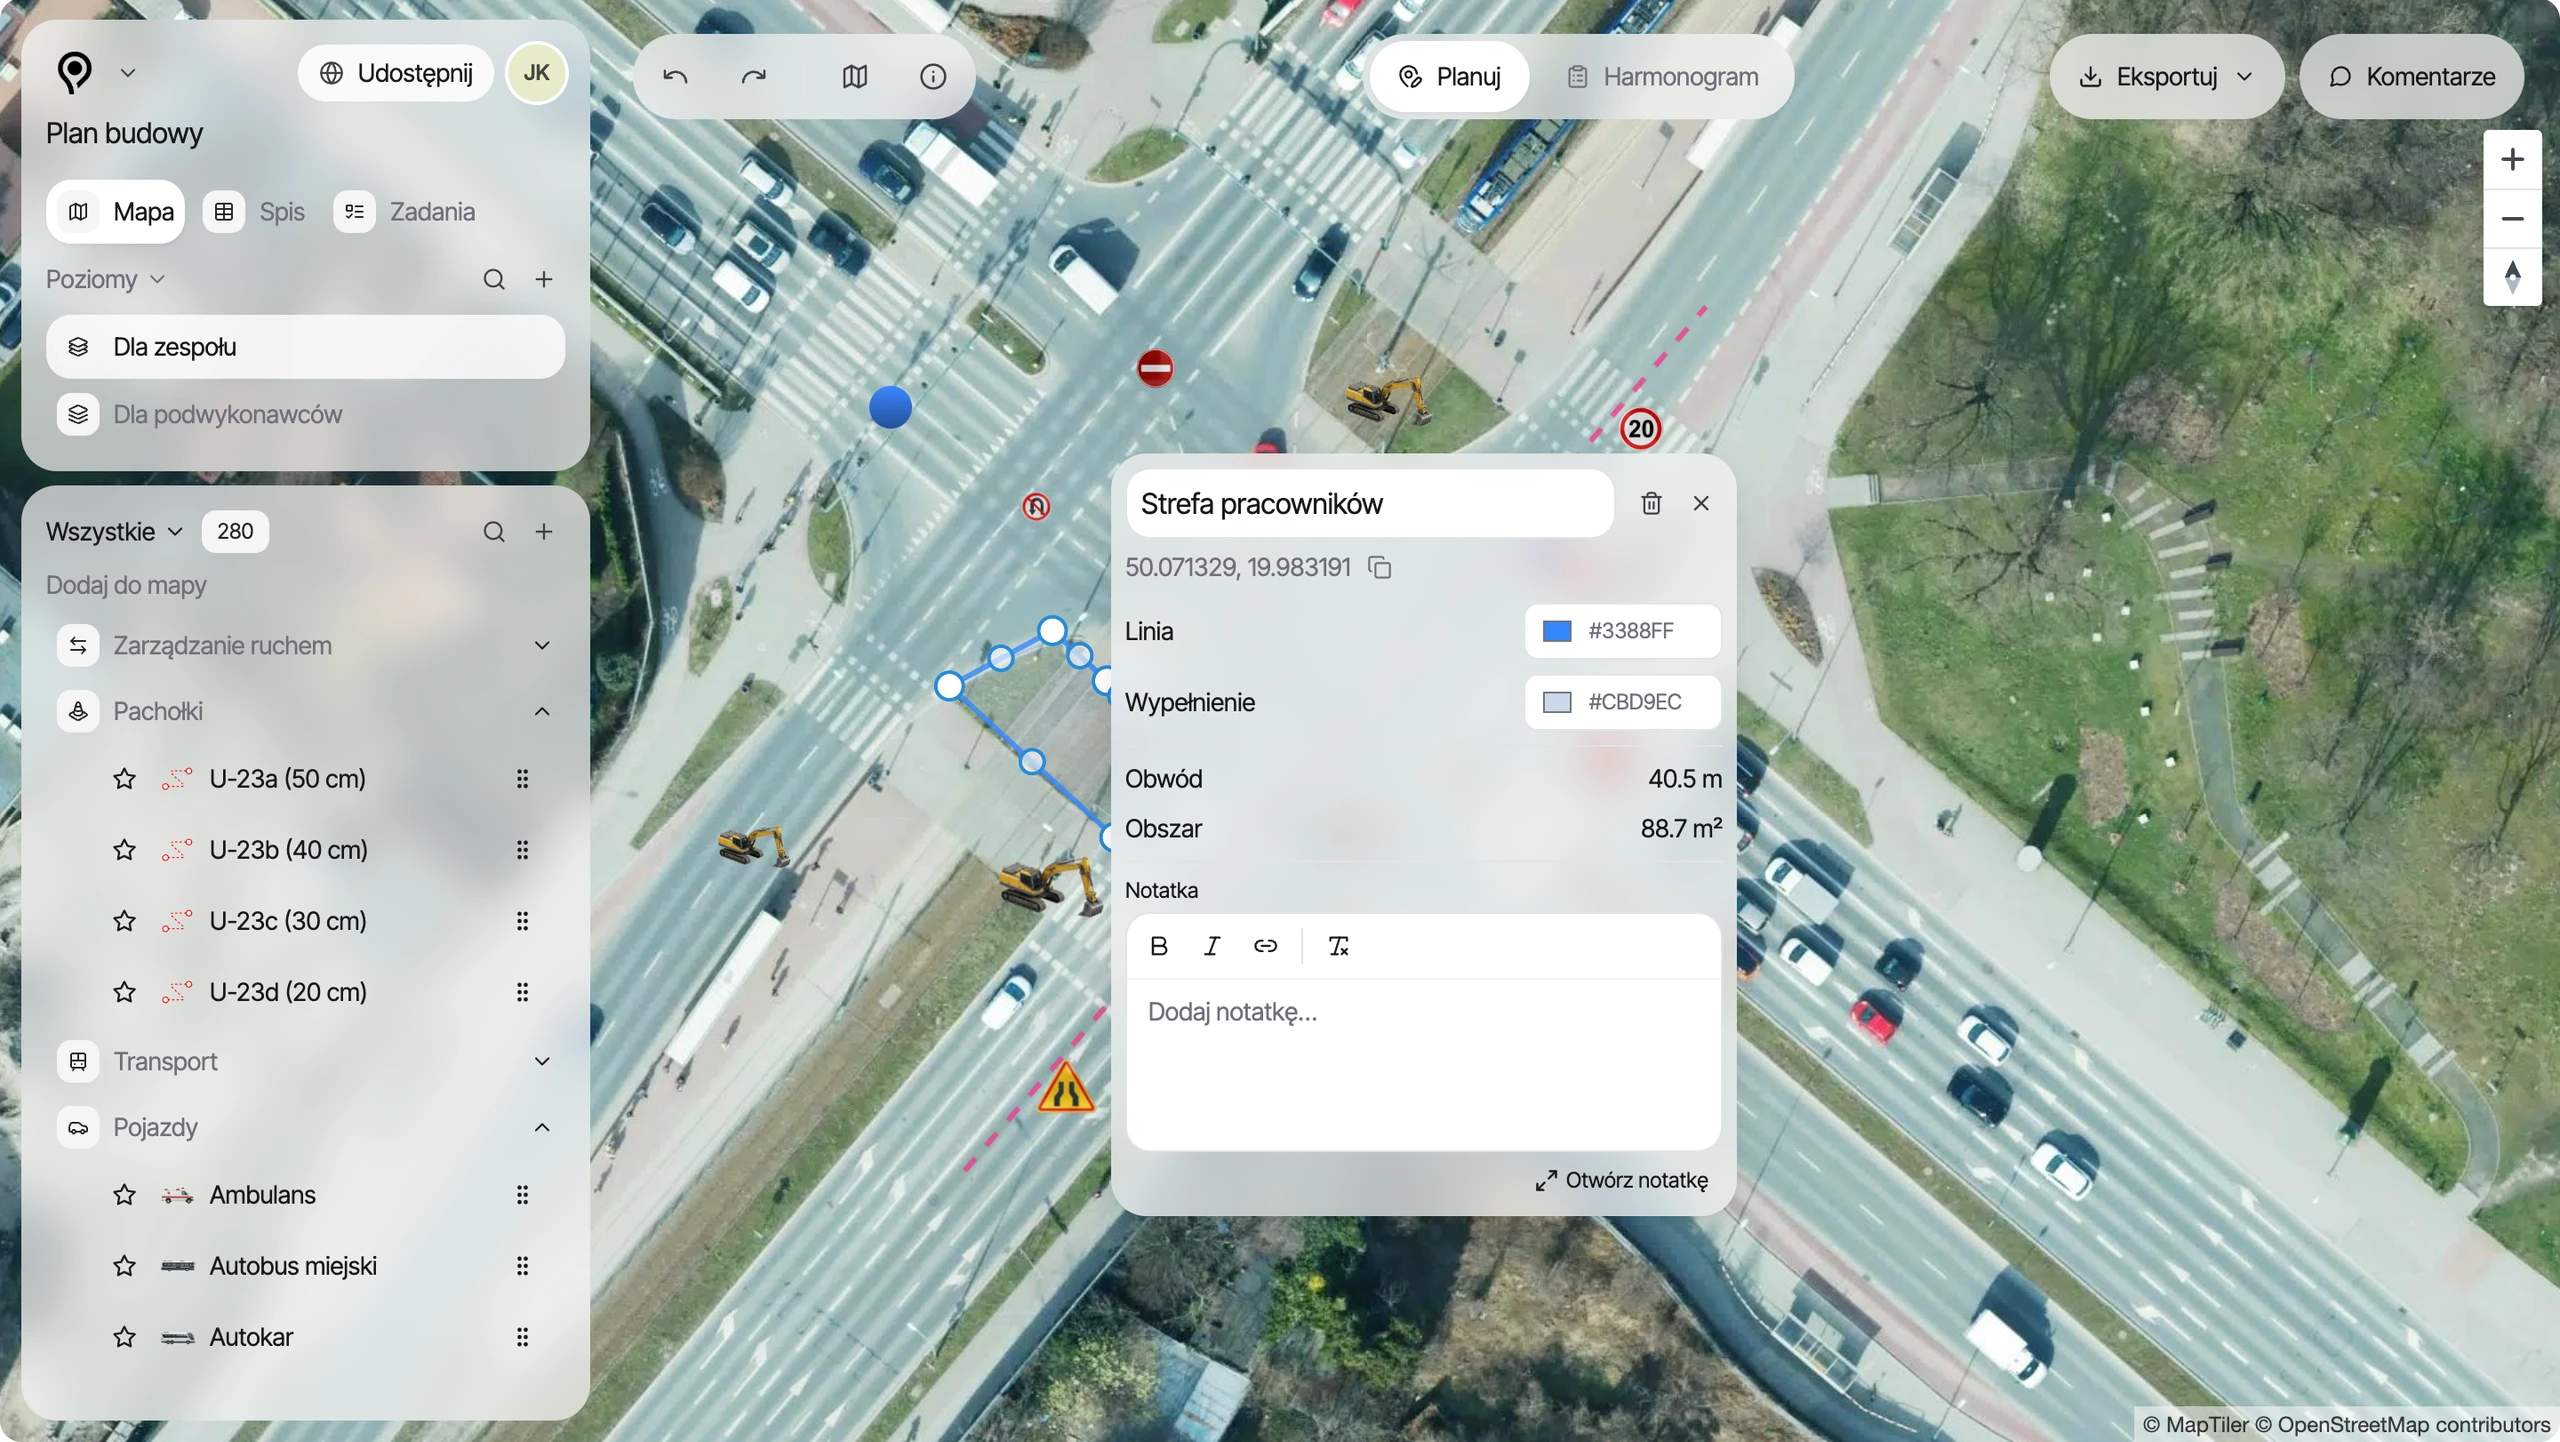Select the Planuj tab
This screenshot has height=1442, width=2560.
(x=1449, y=77)
